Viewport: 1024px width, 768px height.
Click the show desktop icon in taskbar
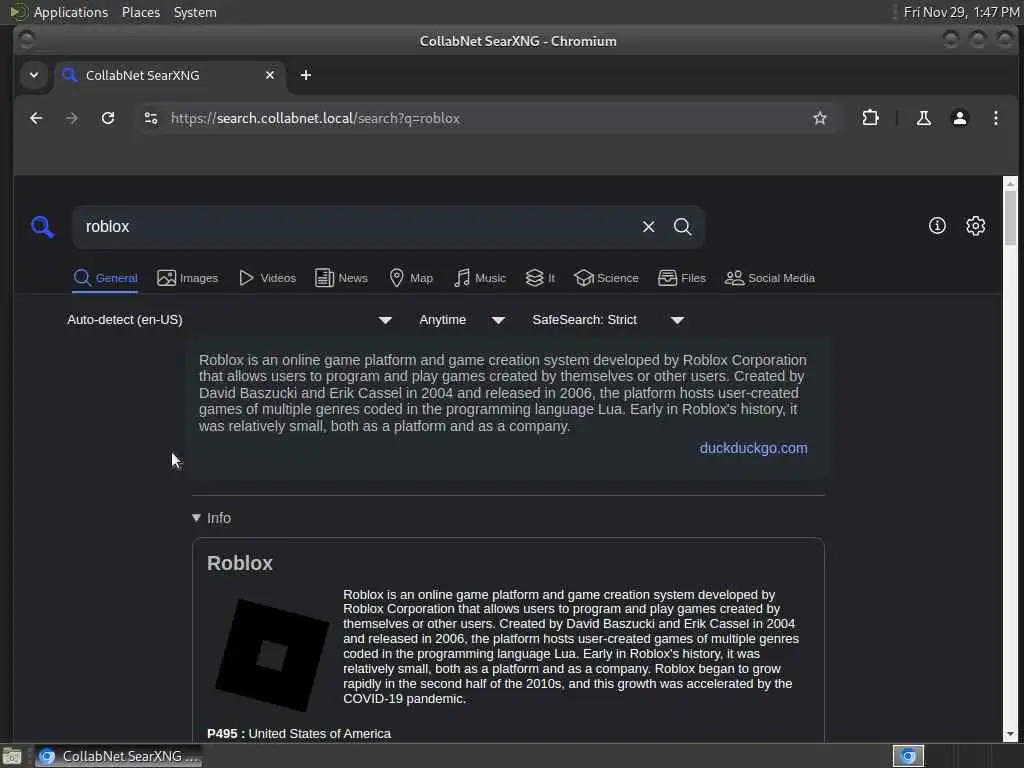tap(12, 756)
